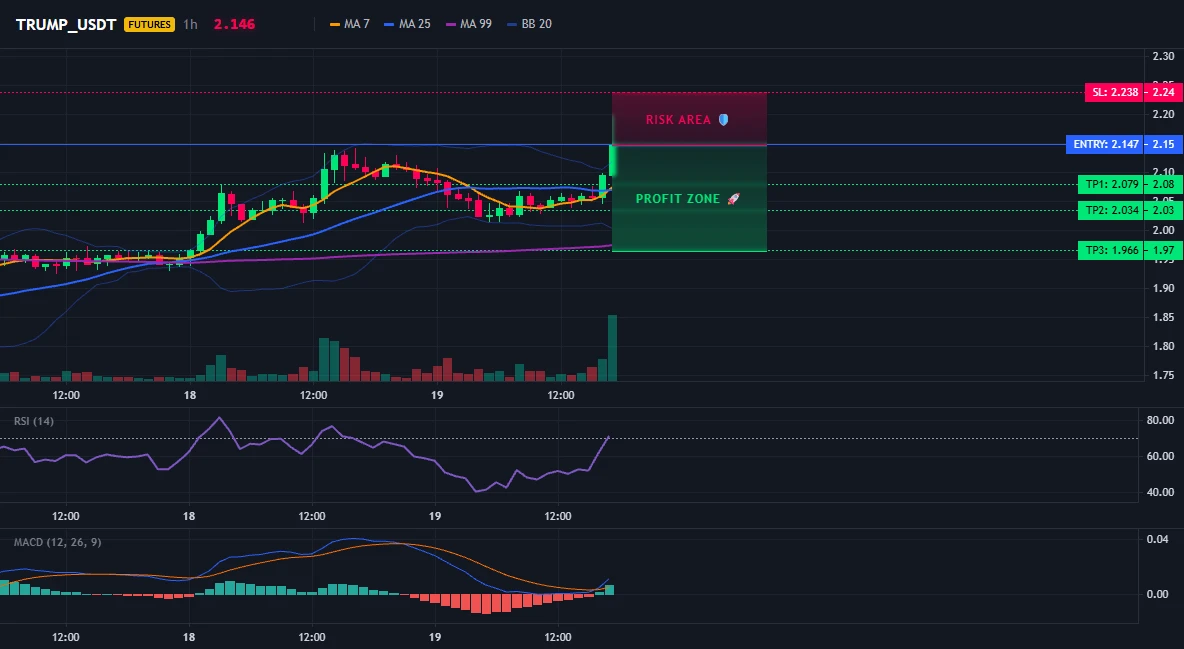The height and width of the screenshot is (649, 1184).
Task: Open the MACD (12, 26, 9) indicator label
Action: (x=57, y=542)
